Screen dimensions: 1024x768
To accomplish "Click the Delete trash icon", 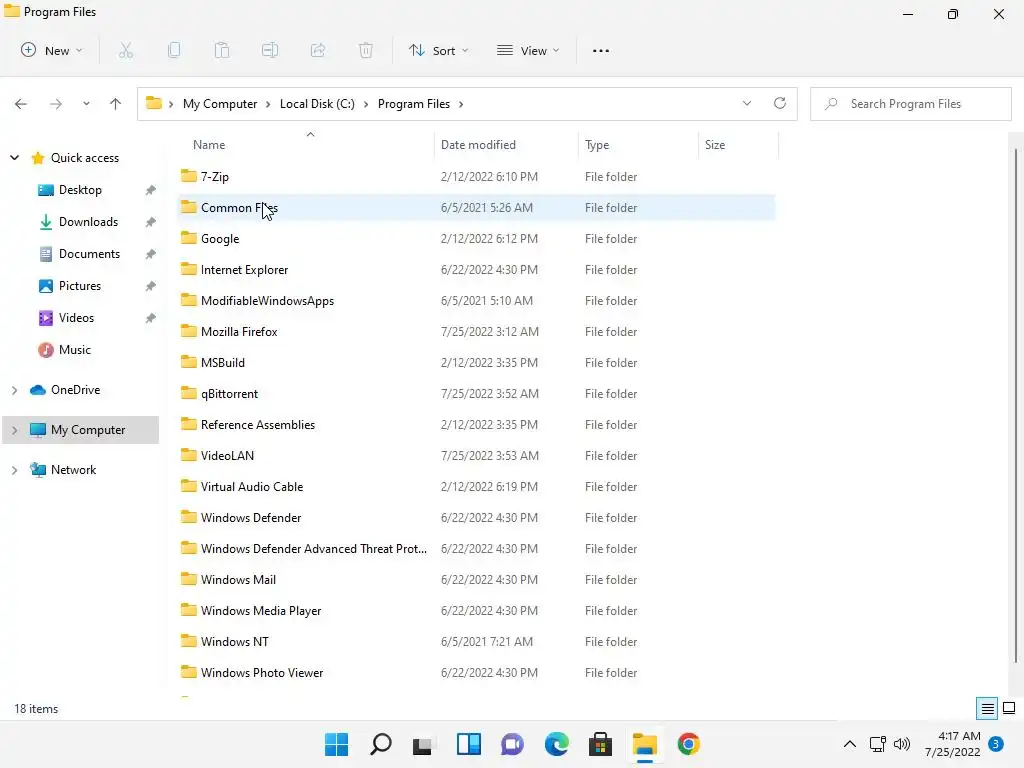I will [x=366, y=50].
